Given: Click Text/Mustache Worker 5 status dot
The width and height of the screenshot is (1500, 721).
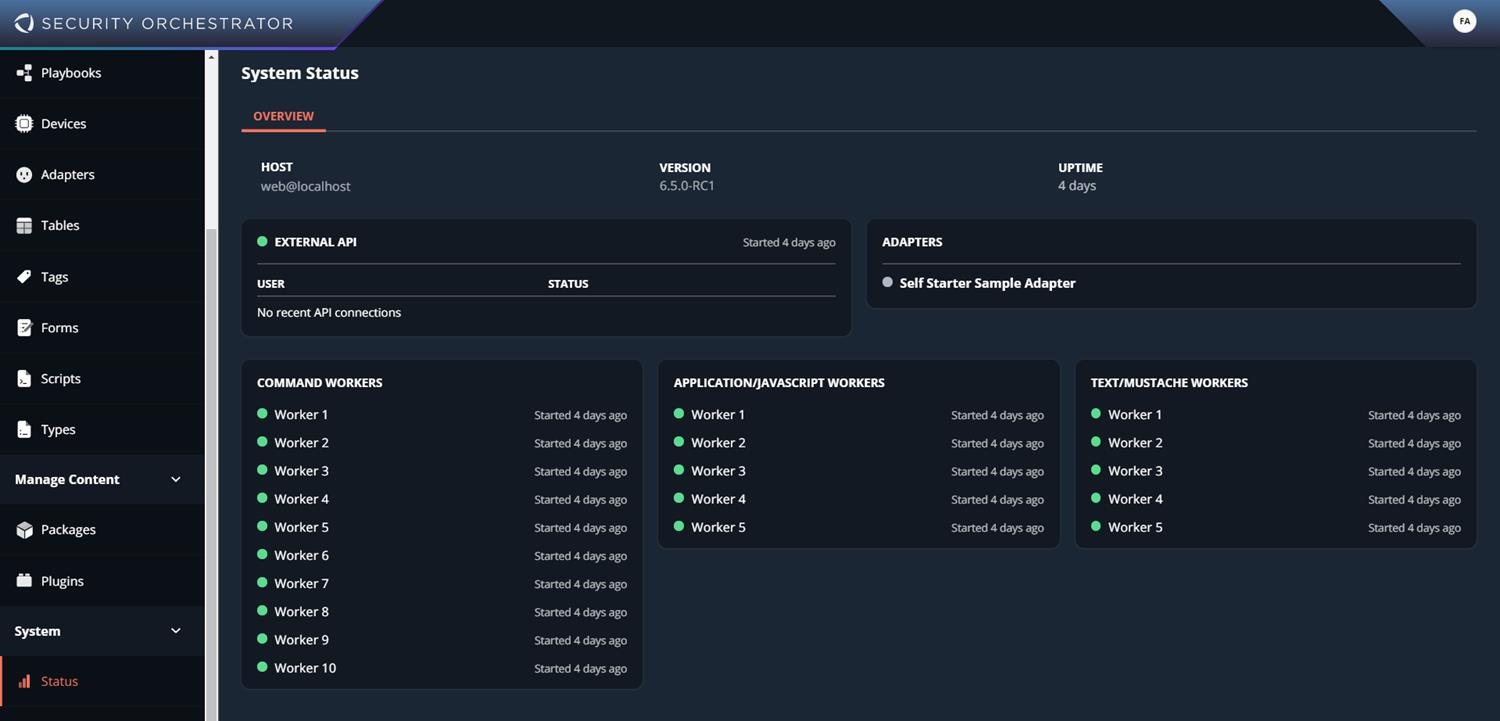Looking at the screenshot, I should [x=1096, y=526].
